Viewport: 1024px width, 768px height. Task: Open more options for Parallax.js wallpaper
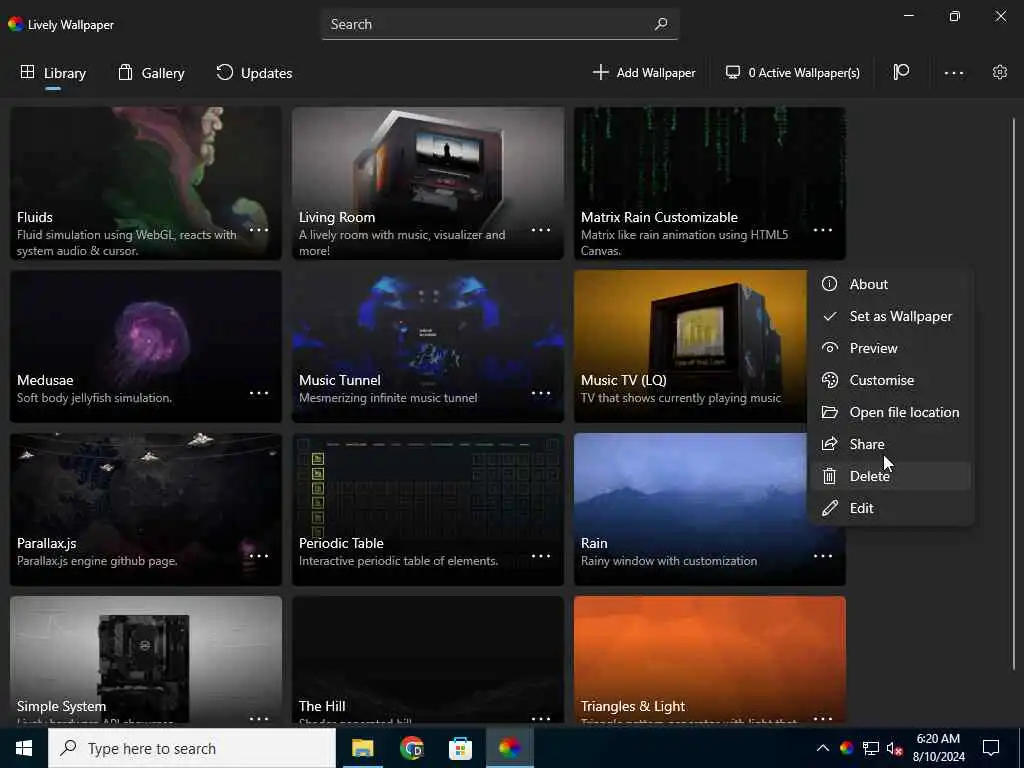coord(259,556)
